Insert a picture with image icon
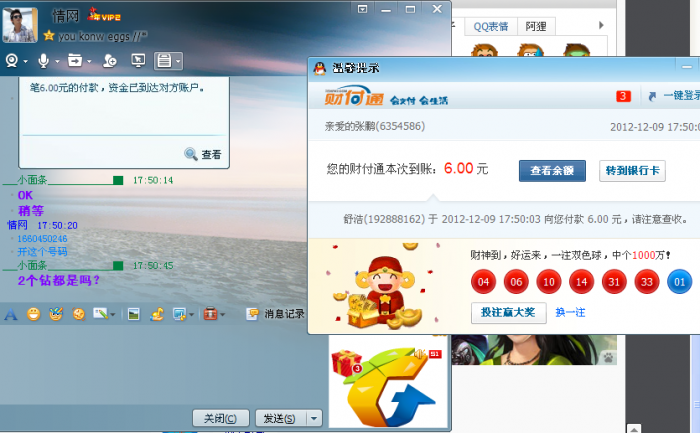700x433 pixels. [133, 314]
